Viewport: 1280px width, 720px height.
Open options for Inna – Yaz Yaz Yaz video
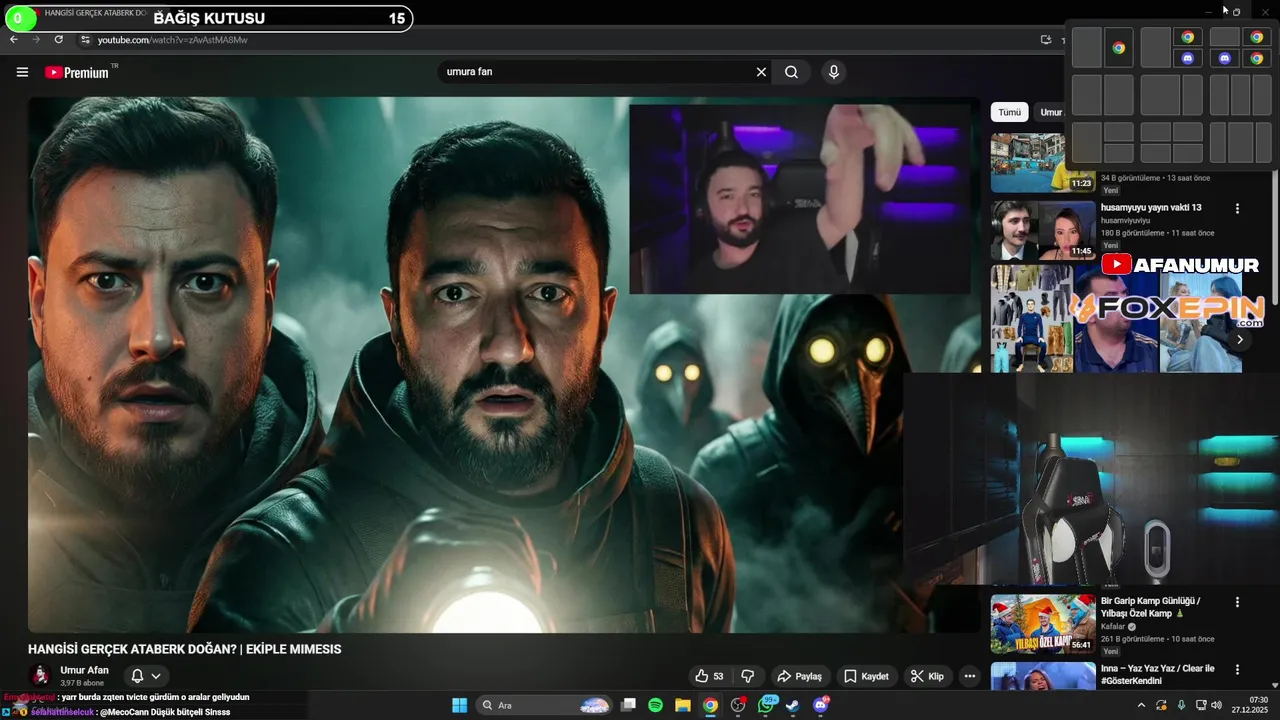1237,669
